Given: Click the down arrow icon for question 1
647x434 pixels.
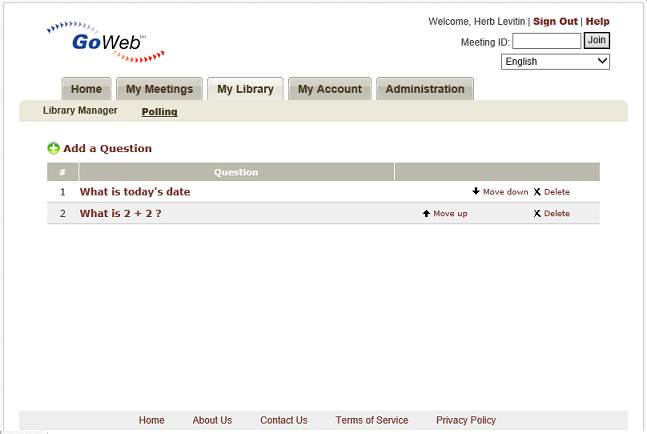Looking at the screenshot, I should (476, 191).
